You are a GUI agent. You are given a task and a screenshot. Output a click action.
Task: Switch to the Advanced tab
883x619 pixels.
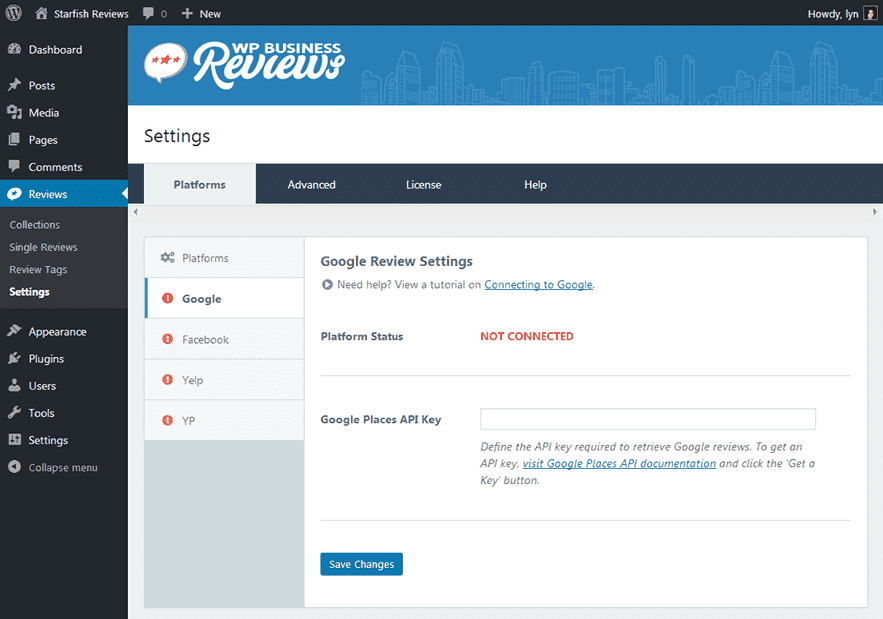311,185
